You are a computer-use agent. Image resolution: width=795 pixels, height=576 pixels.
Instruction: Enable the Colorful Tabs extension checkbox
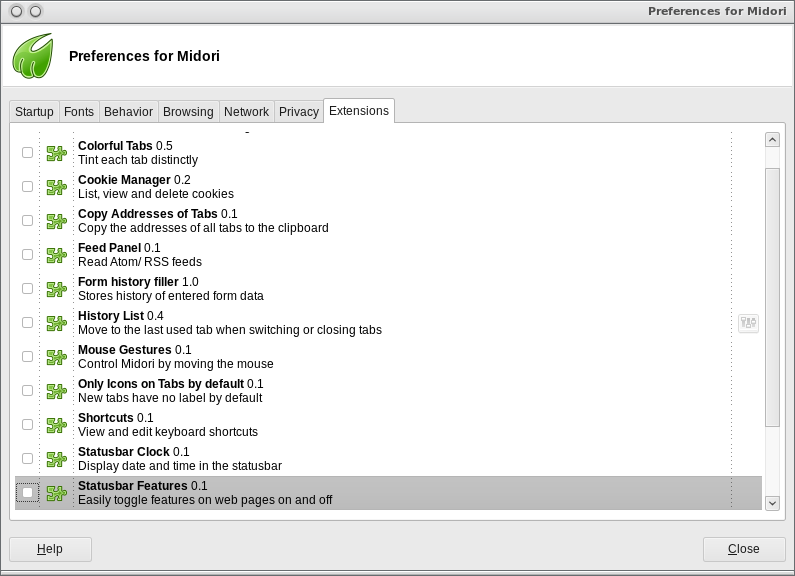pos(27,153)
